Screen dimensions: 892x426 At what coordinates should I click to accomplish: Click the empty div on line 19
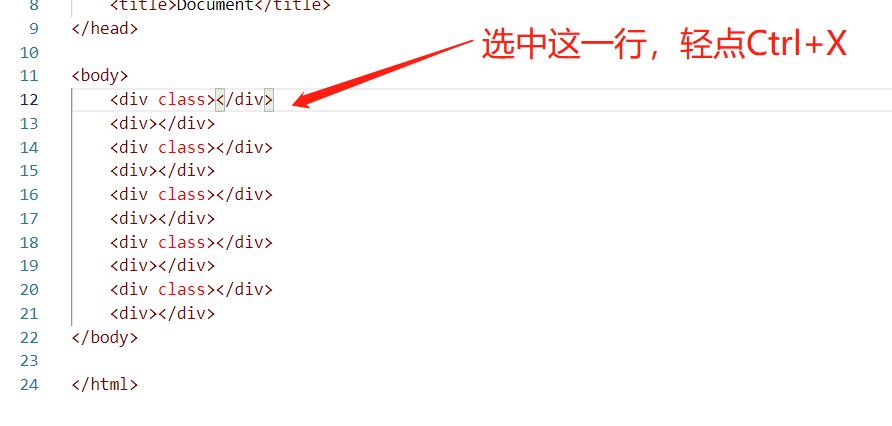[163, 266]
